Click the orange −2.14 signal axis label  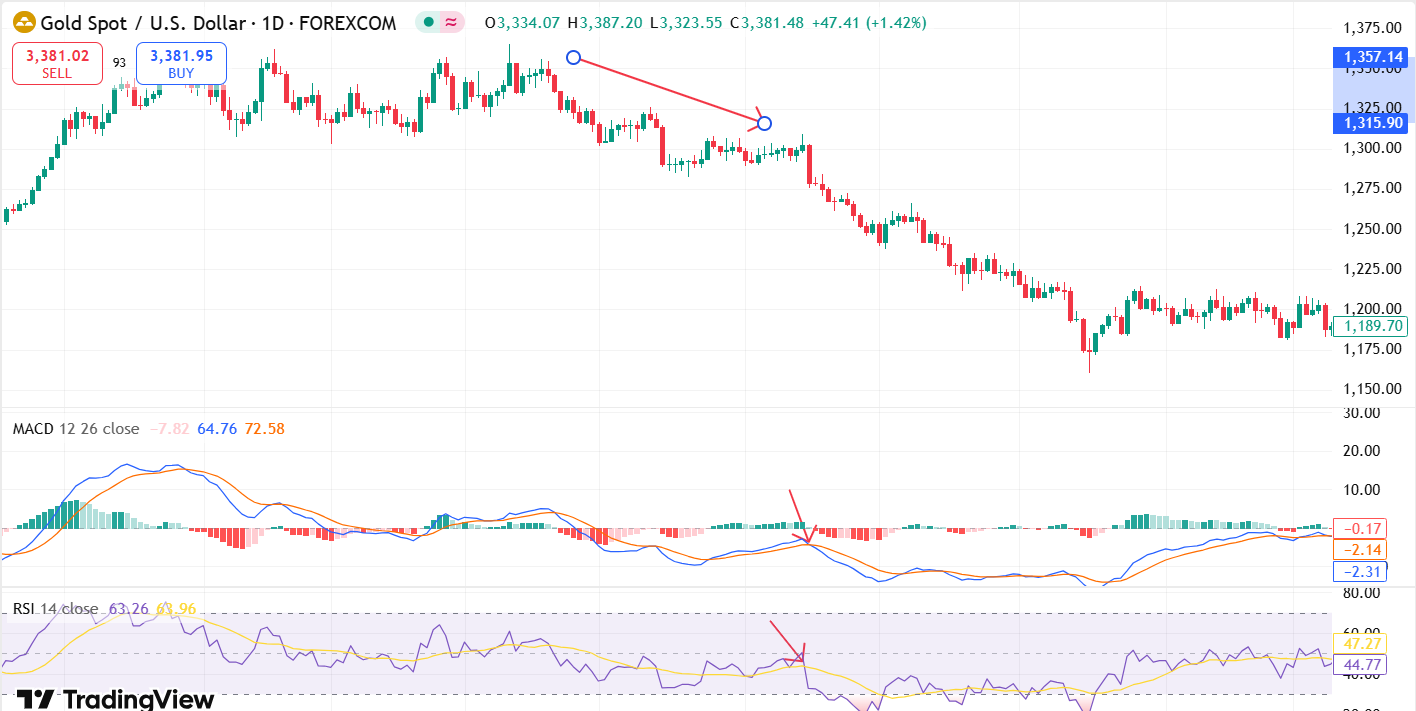[x=1360, y=550]
